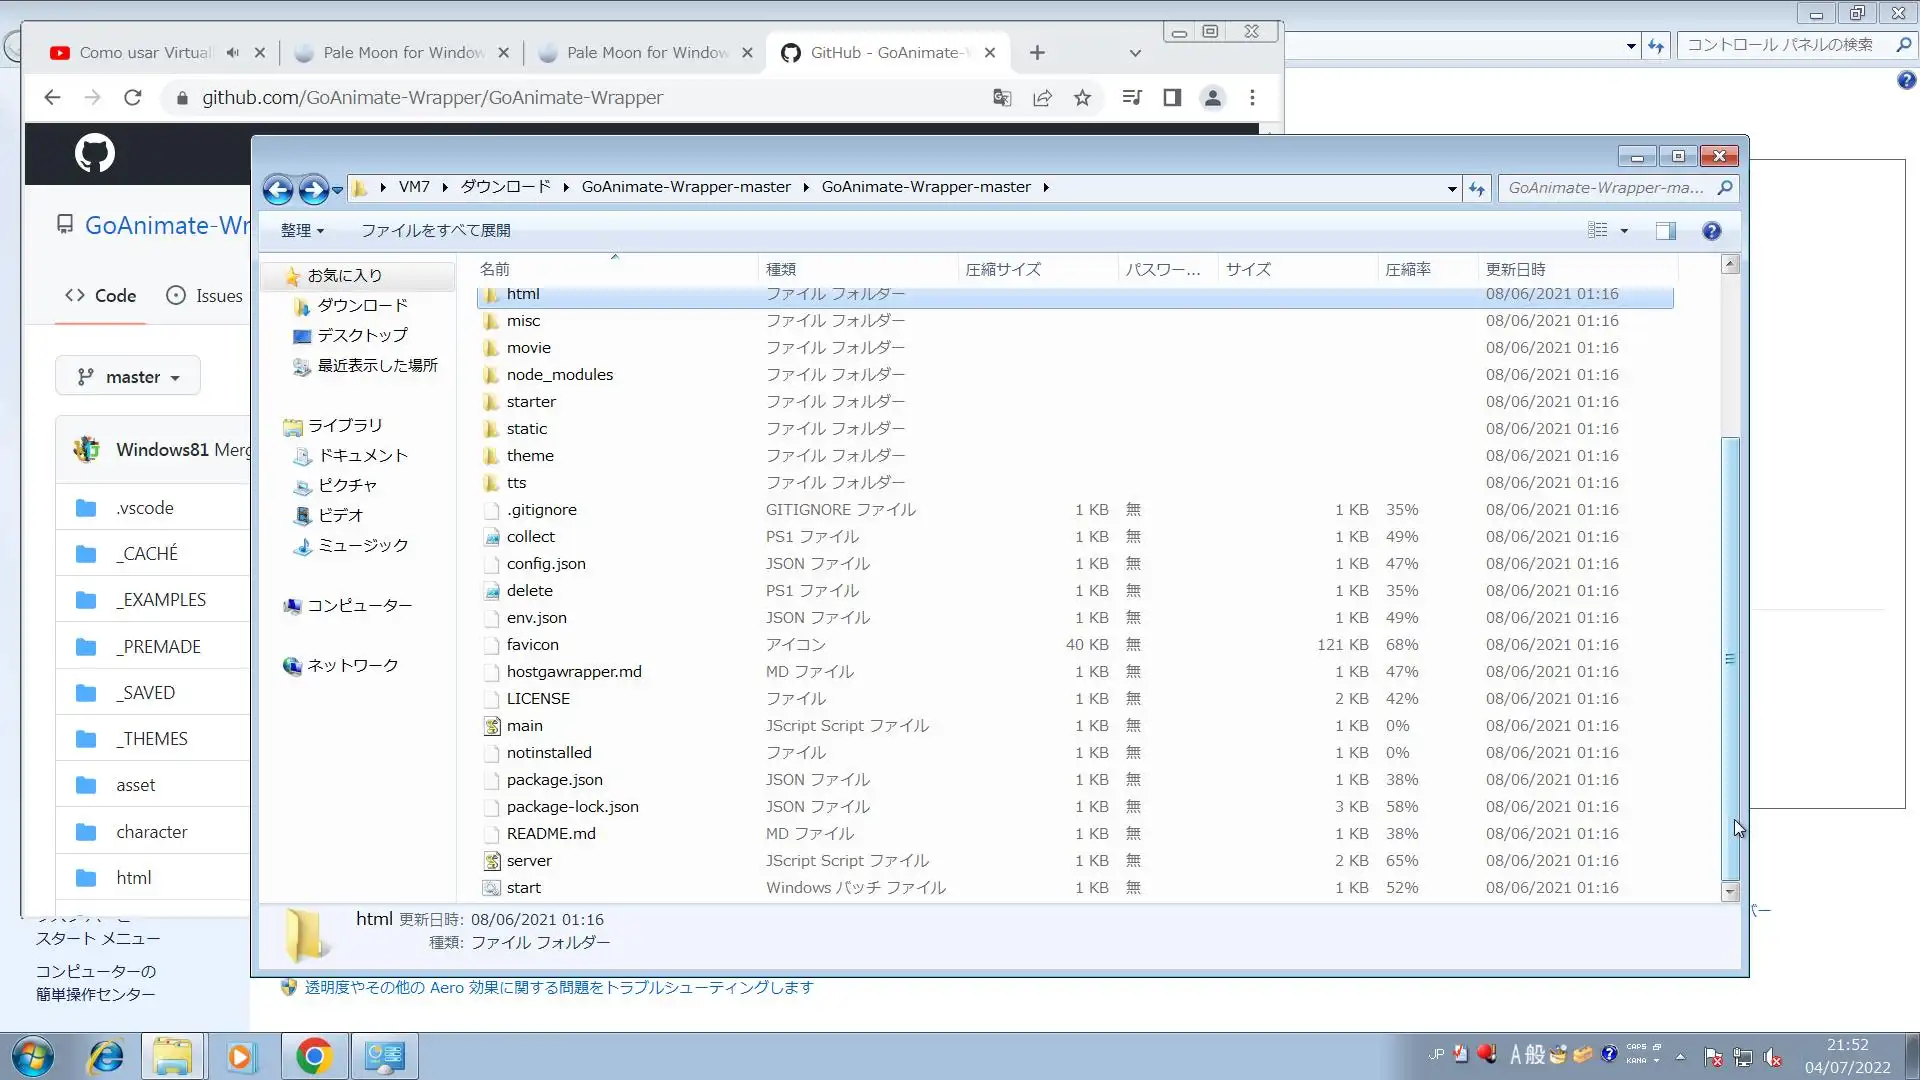Image resolution: width=1920 pixels, height=1080 pixels.
Task: Click the Explorer back navigation arrow
Action: [x=278, y=188]
